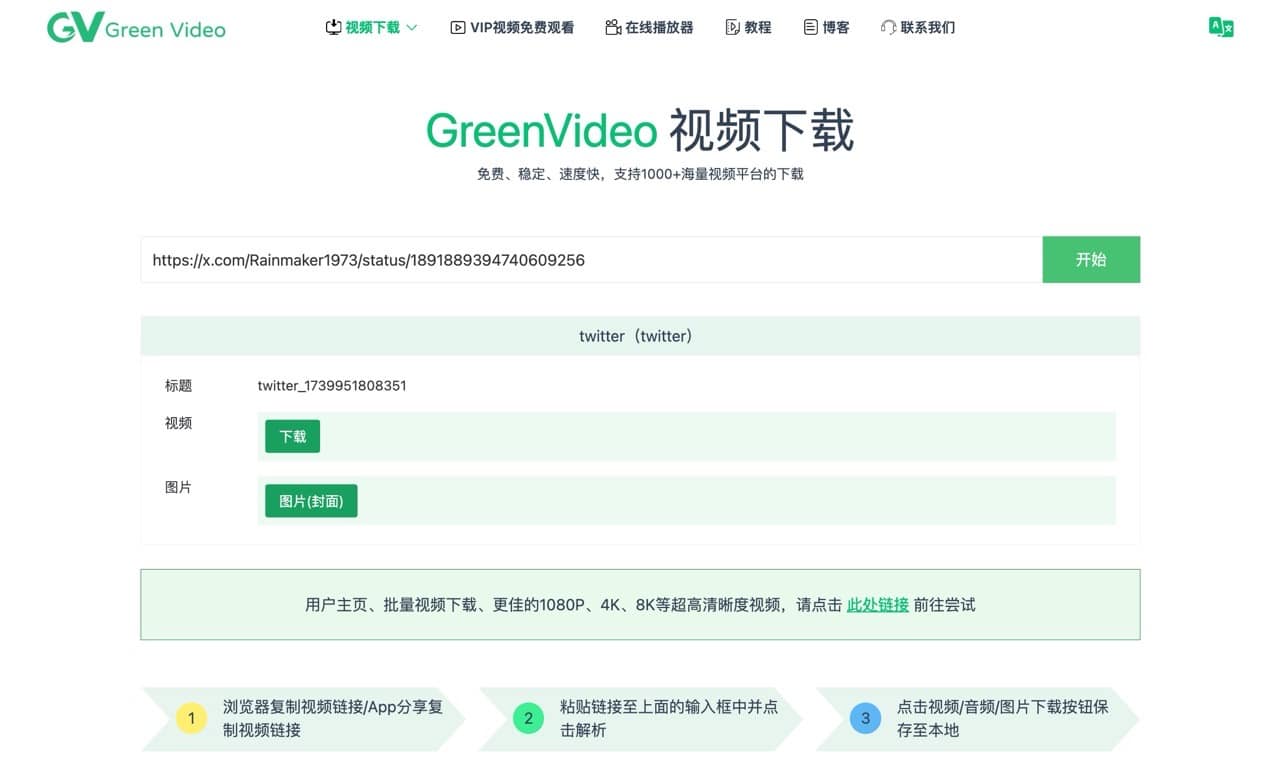Screen dimensions: 1280x782
Task: Click the 视频 row label
Action: pyautogui.click(x=178, y=423)
